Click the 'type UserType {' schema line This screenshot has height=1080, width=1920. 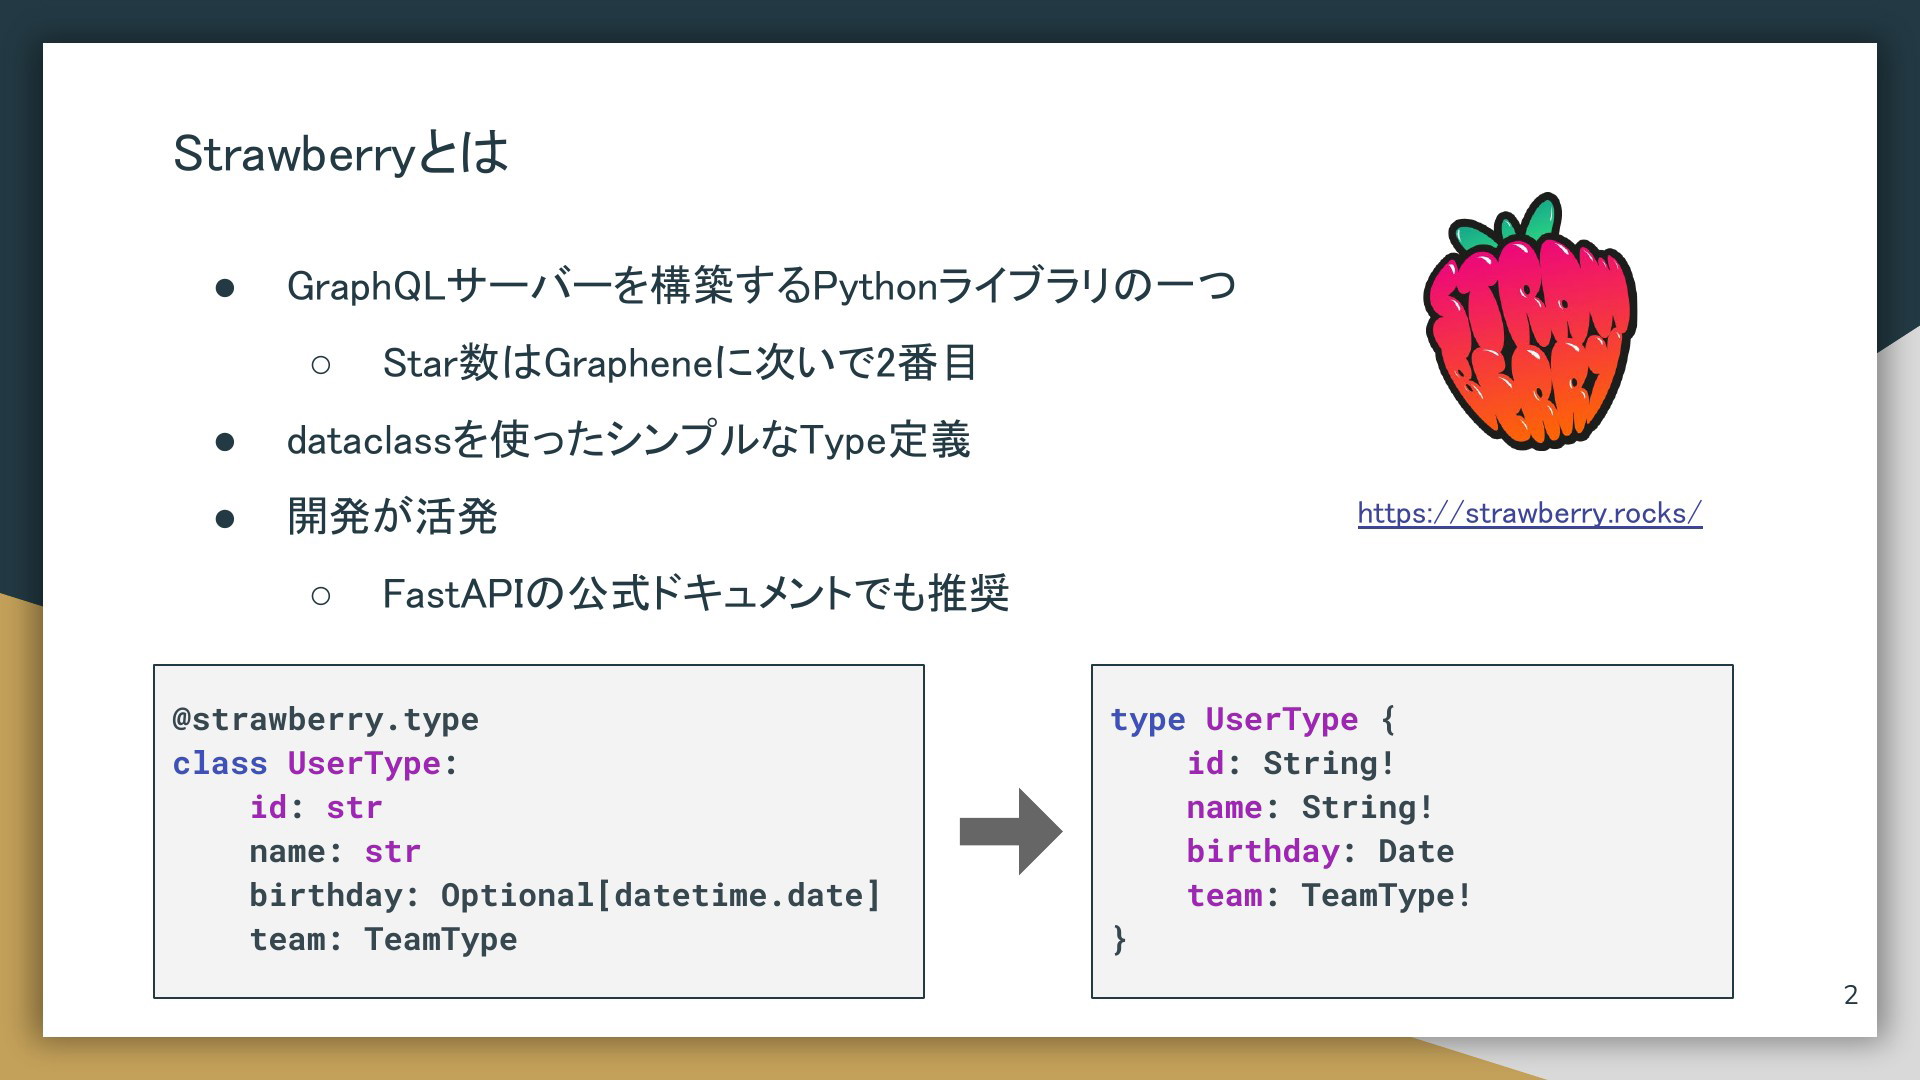click(1253, 719)
